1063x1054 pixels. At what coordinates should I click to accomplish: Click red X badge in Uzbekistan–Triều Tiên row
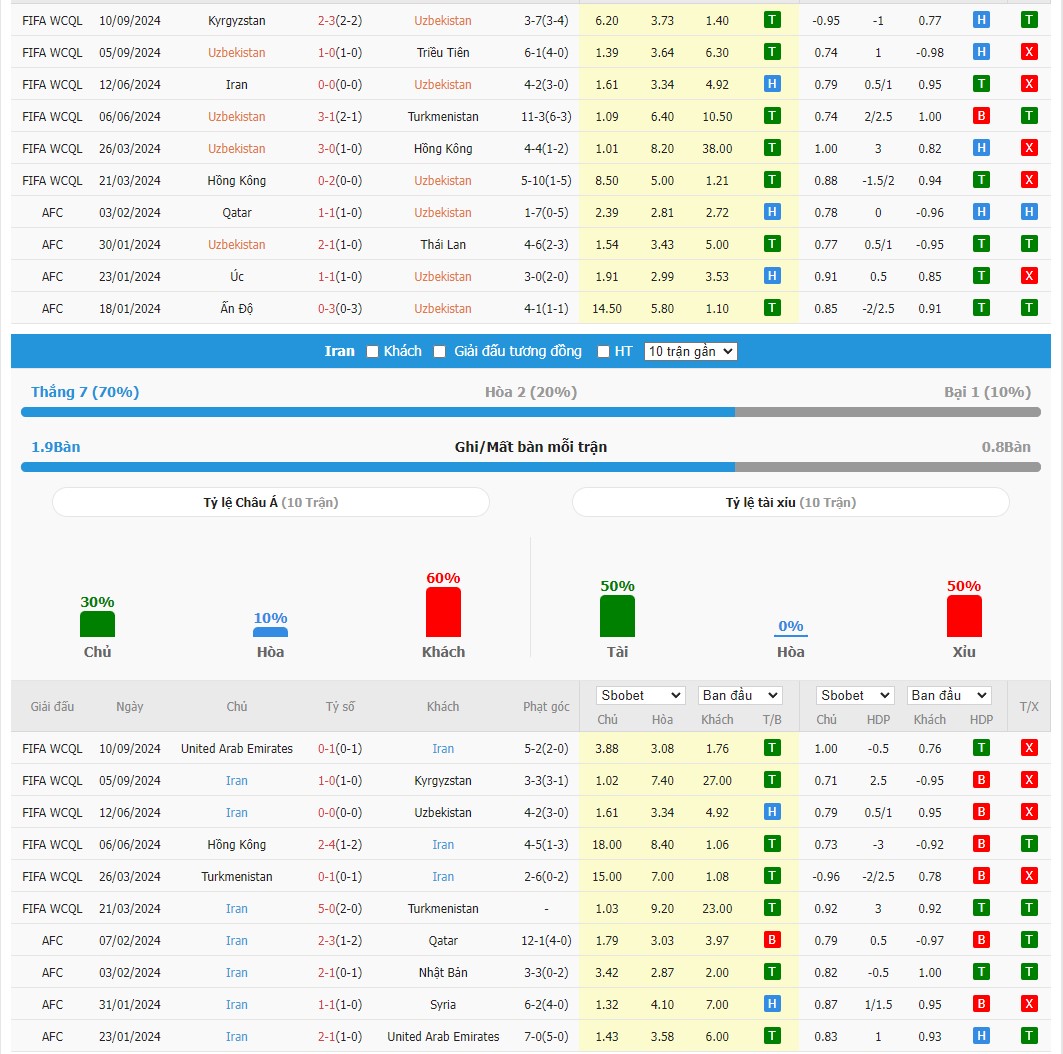point(1028,52)
